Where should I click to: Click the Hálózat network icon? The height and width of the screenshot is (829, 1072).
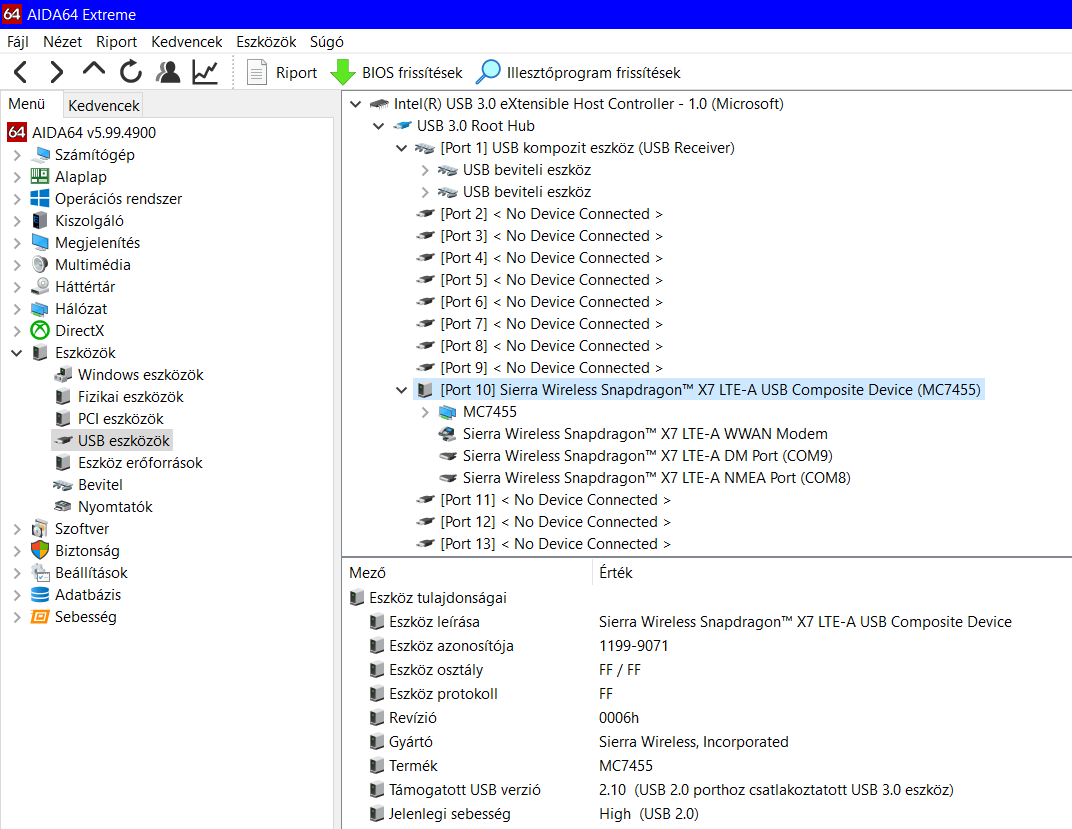[x=40, y=309]
